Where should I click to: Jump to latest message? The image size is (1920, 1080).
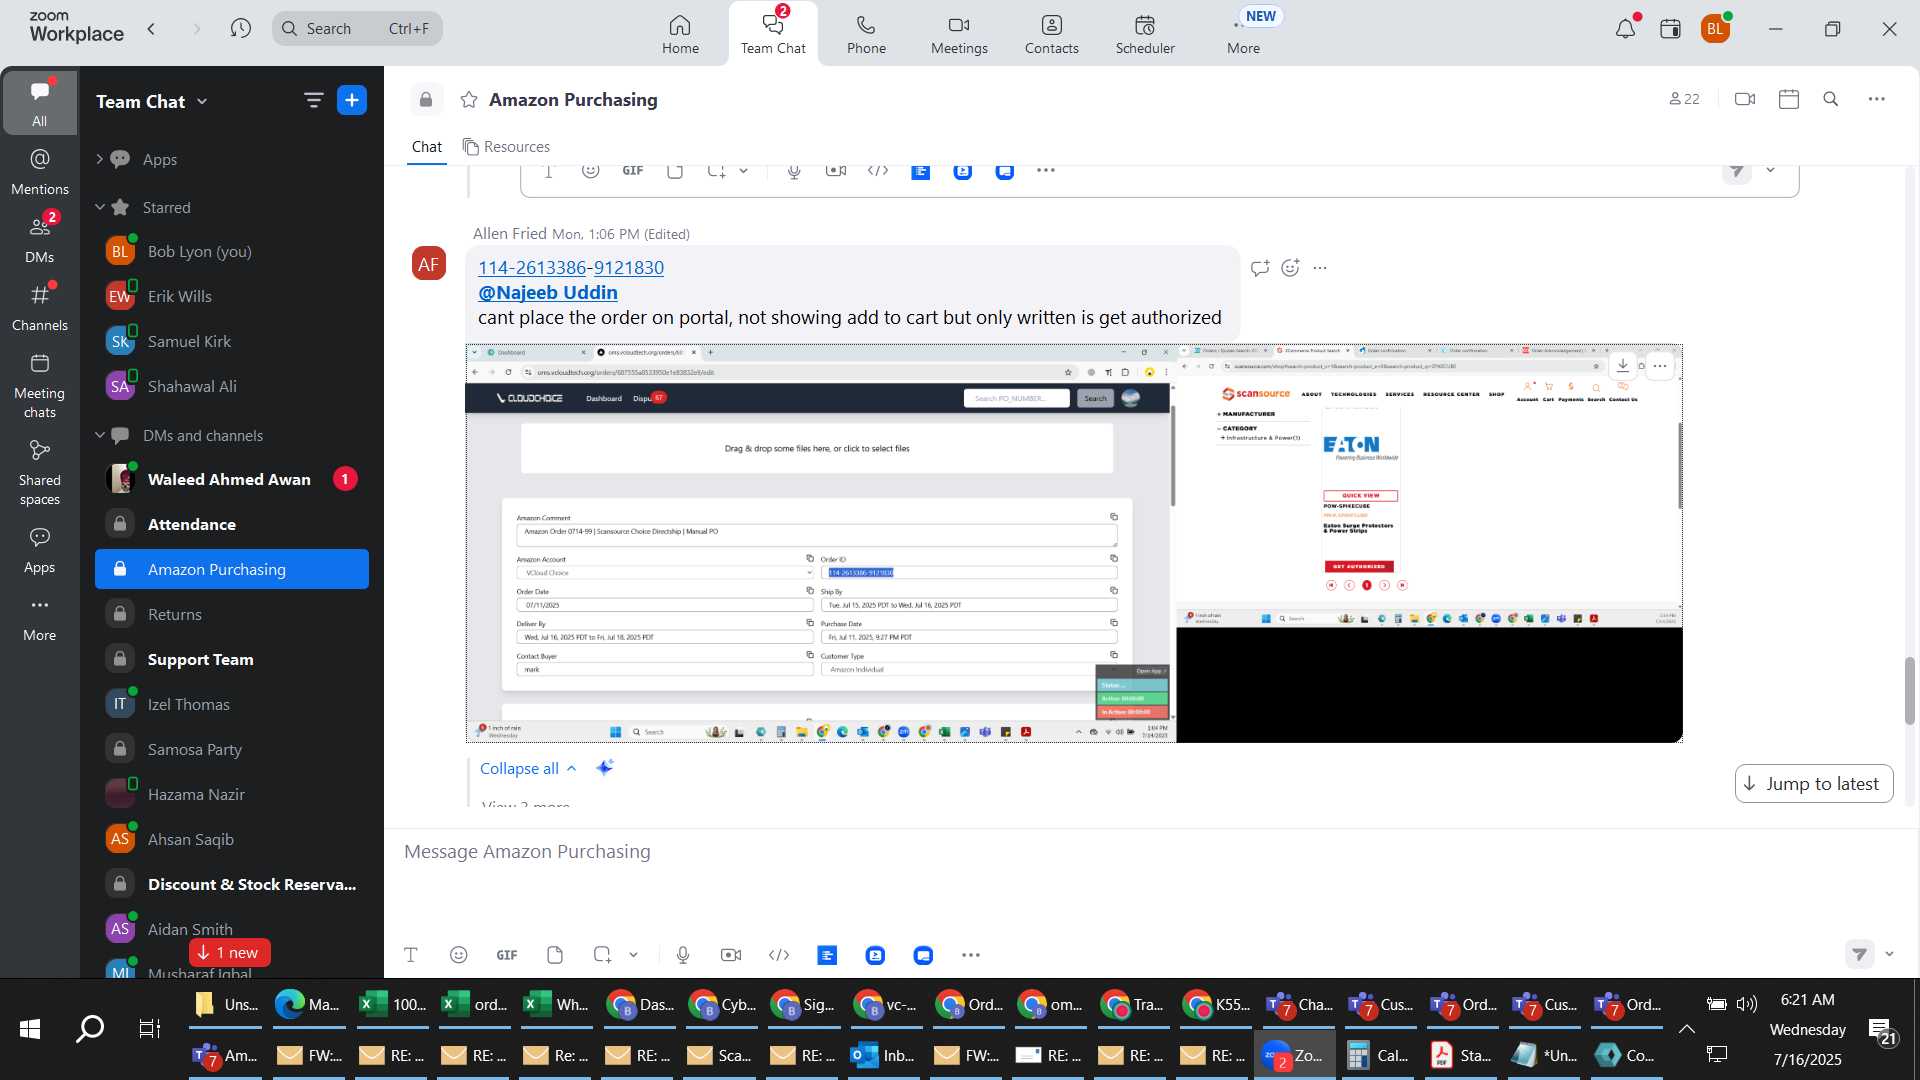coord(1813,784)
